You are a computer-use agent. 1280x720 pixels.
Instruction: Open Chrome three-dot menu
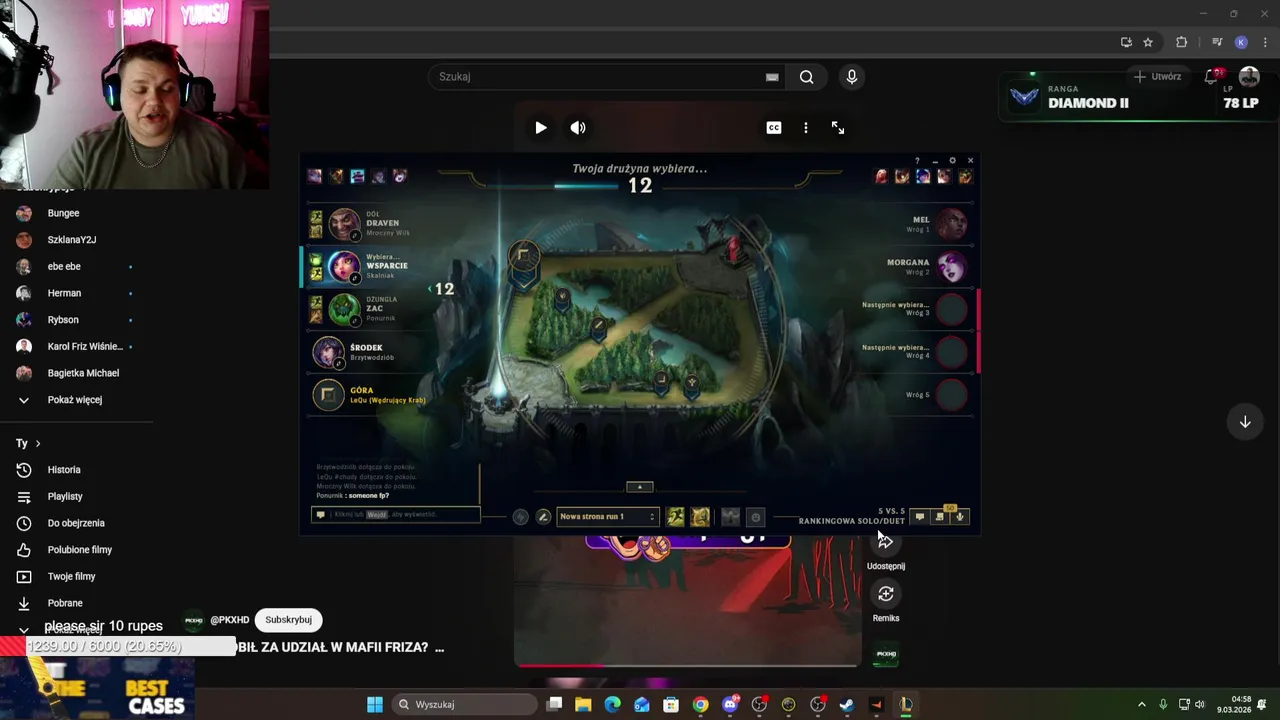point(1265,42)
